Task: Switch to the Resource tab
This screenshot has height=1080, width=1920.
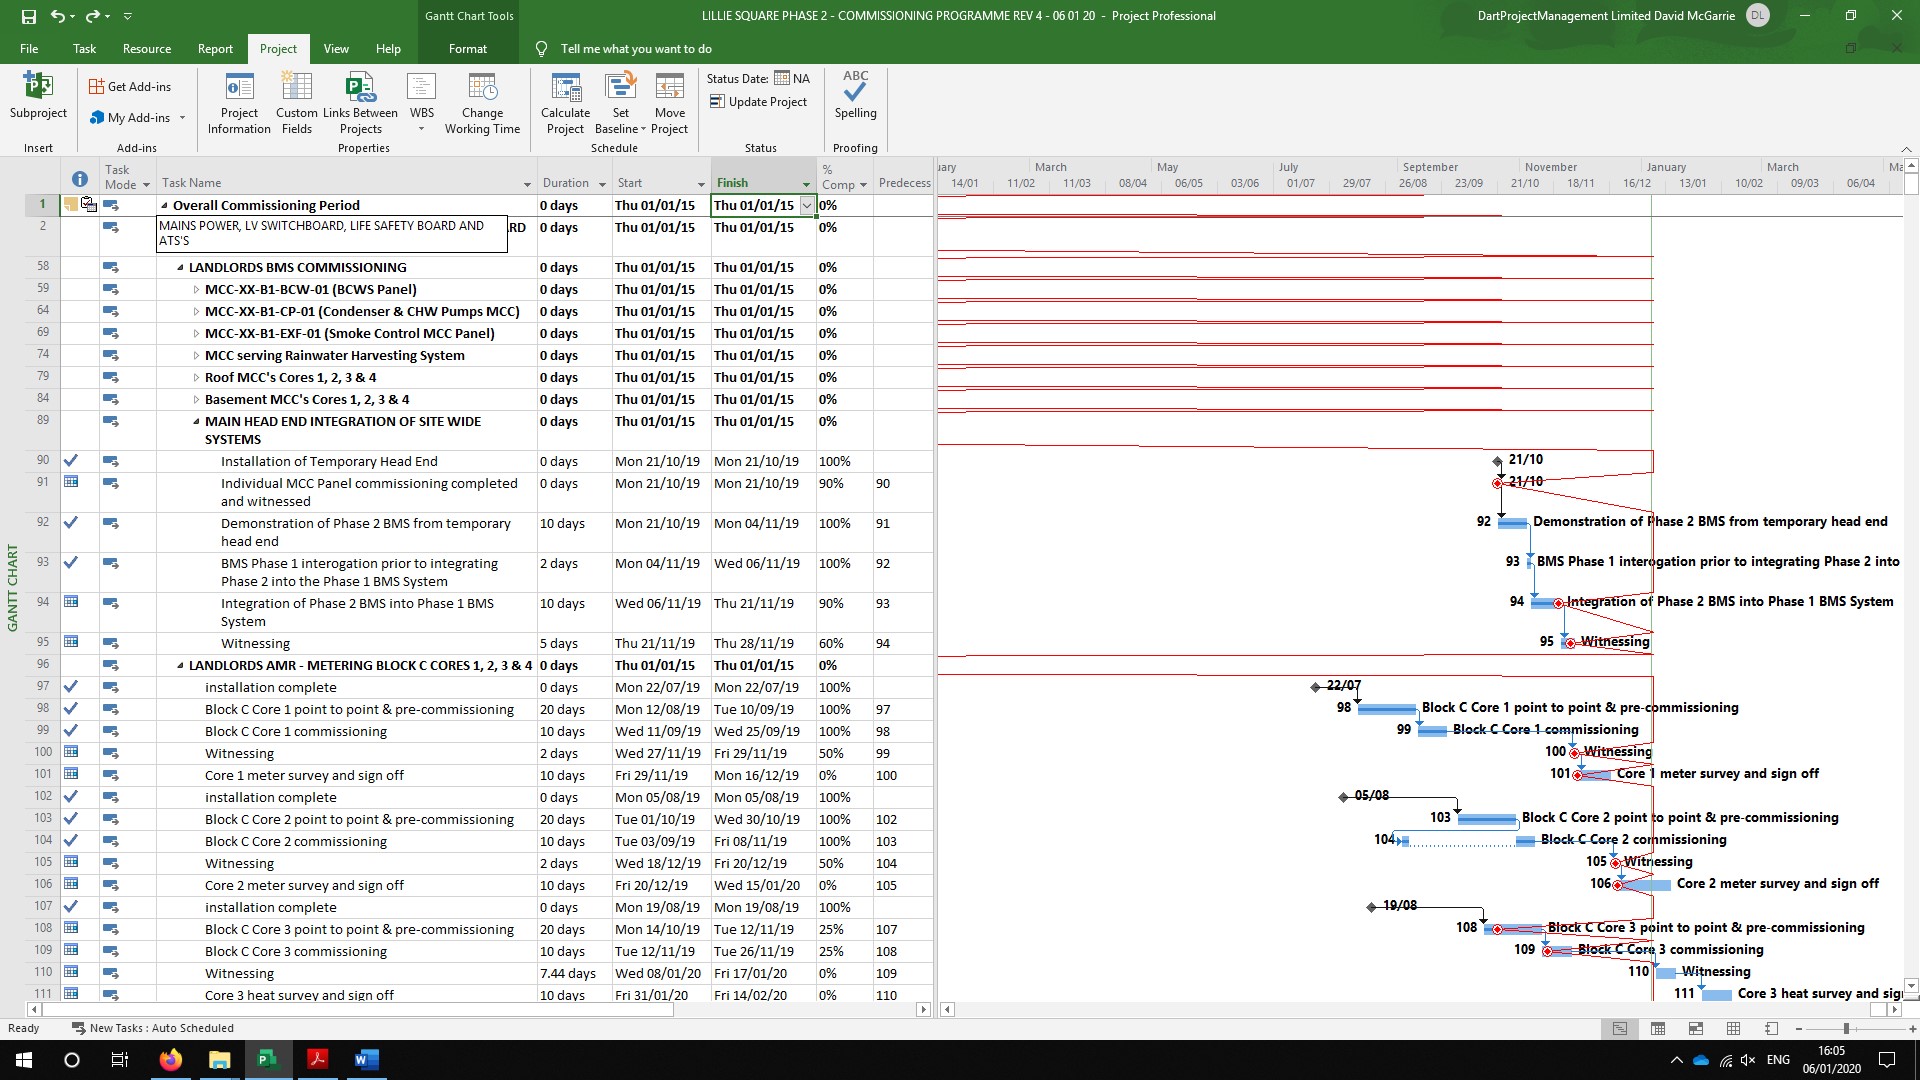Action: click(x=146, y=48)
